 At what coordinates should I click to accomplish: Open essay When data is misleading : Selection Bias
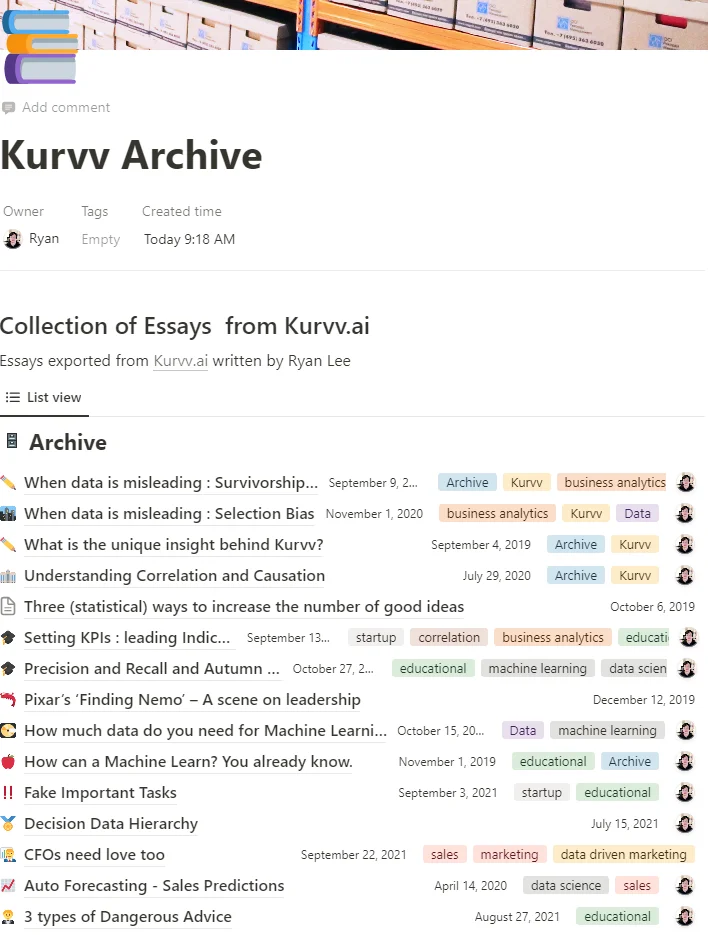[x=169, y=514]
